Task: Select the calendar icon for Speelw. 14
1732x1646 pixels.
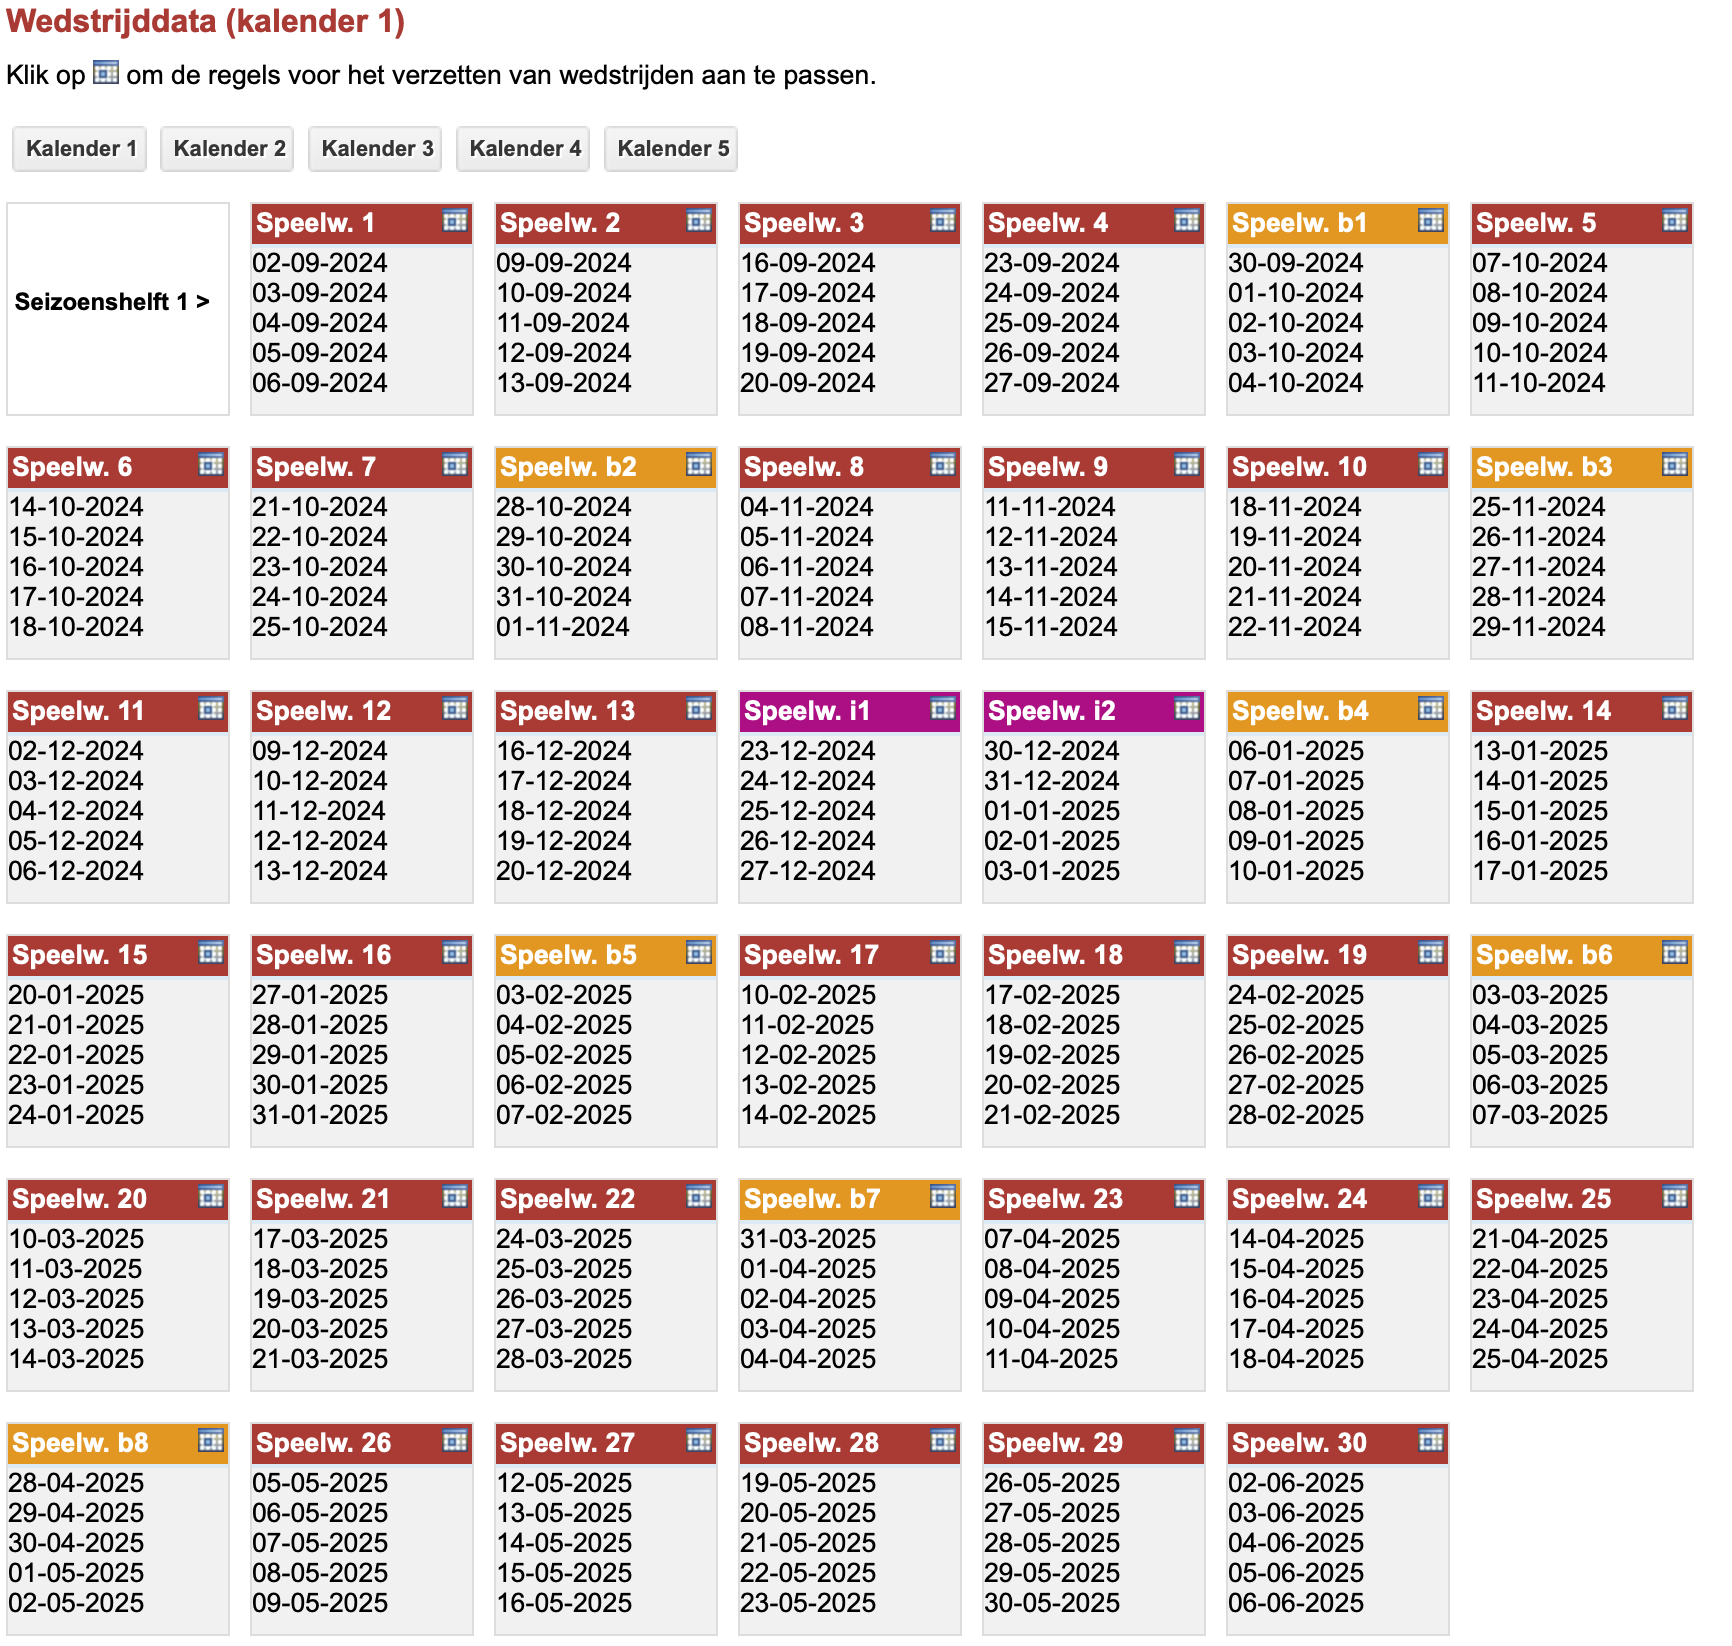Action: click(1675, 709)
